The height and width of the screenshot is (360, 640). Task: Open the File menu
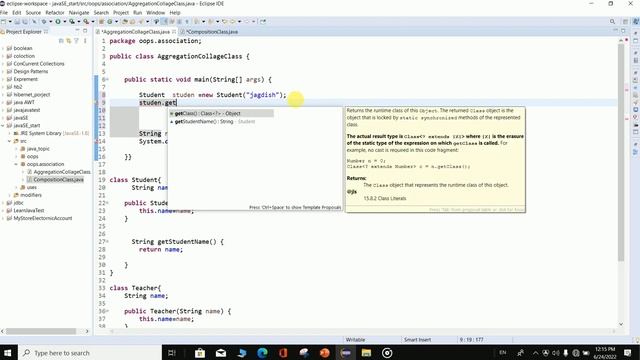coord(4,13)
